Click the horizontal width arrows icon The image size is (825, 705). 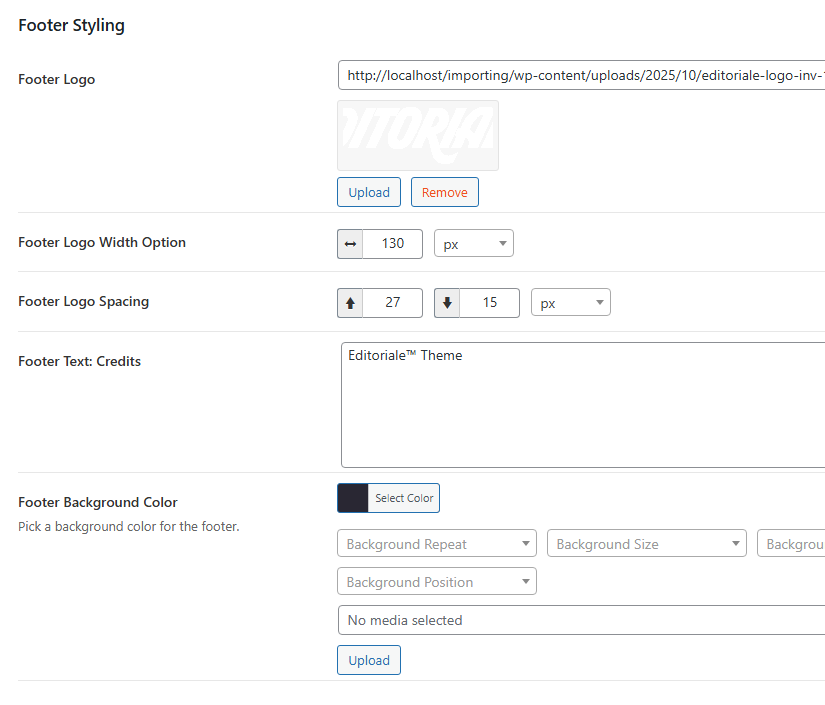pyautogui.click(x=350, y=244)
